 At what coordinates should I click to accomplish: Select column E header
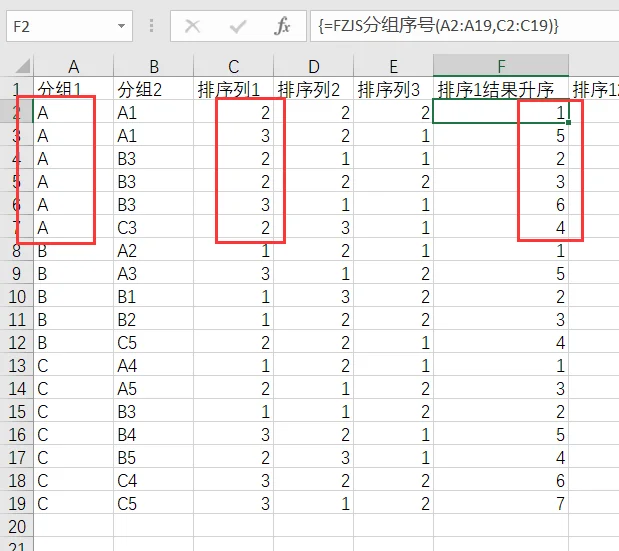(393, 66)
